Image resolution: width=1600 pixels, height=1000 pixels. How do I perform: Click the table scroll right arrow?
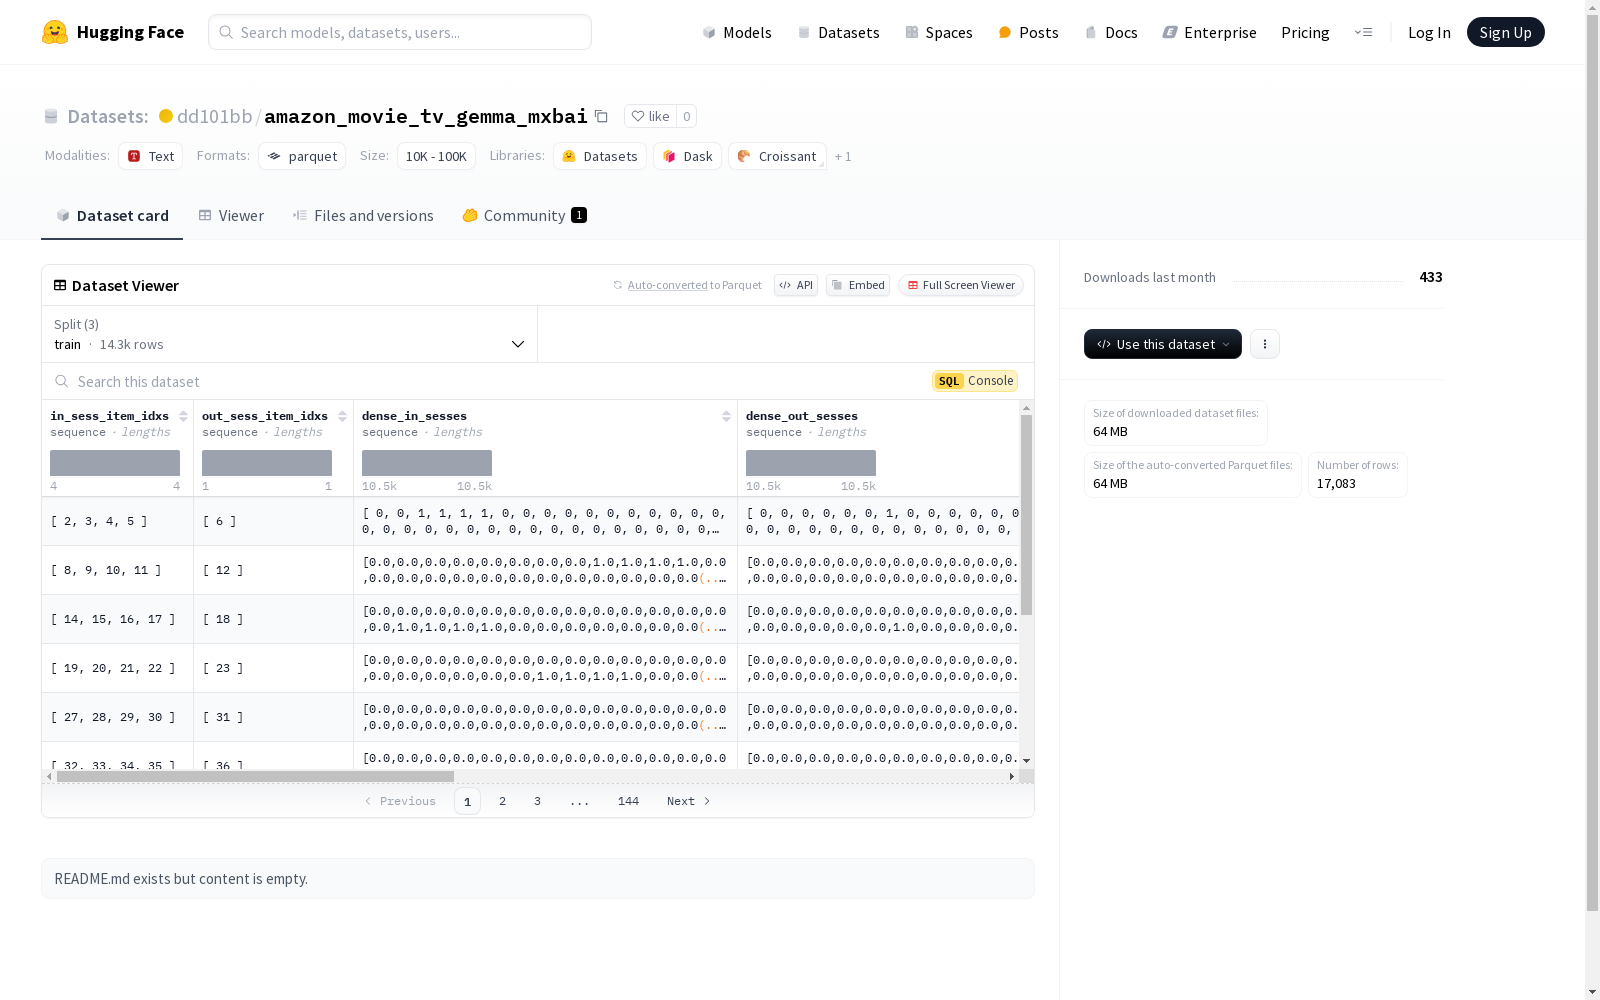(x=1012, y=776)
